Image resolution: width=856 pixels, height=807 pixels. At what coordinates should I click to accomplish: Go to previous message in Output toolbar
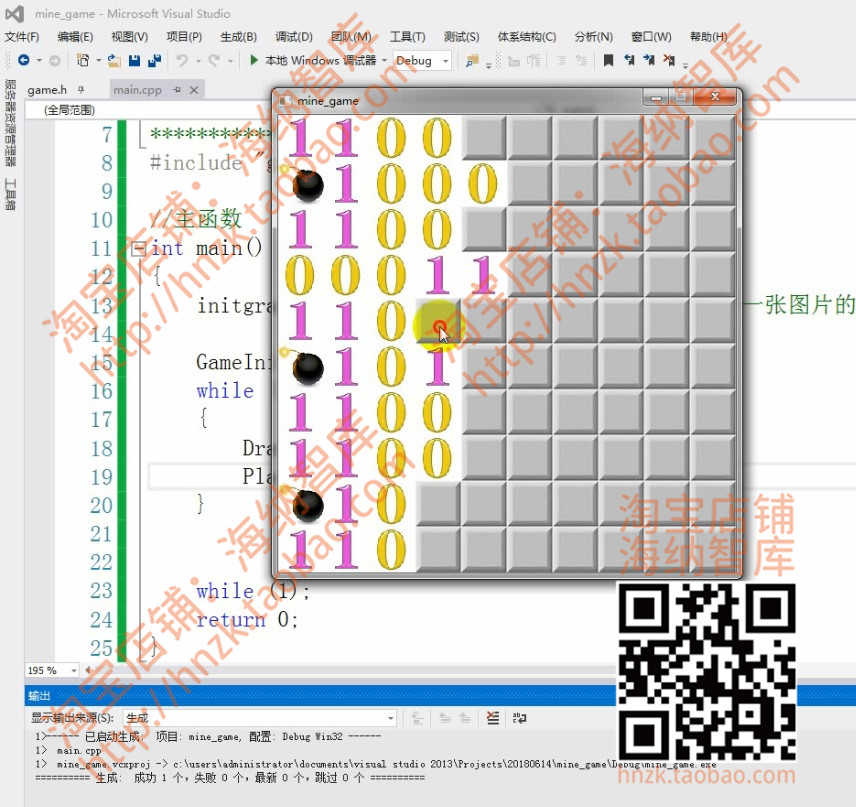click(445, 718)
